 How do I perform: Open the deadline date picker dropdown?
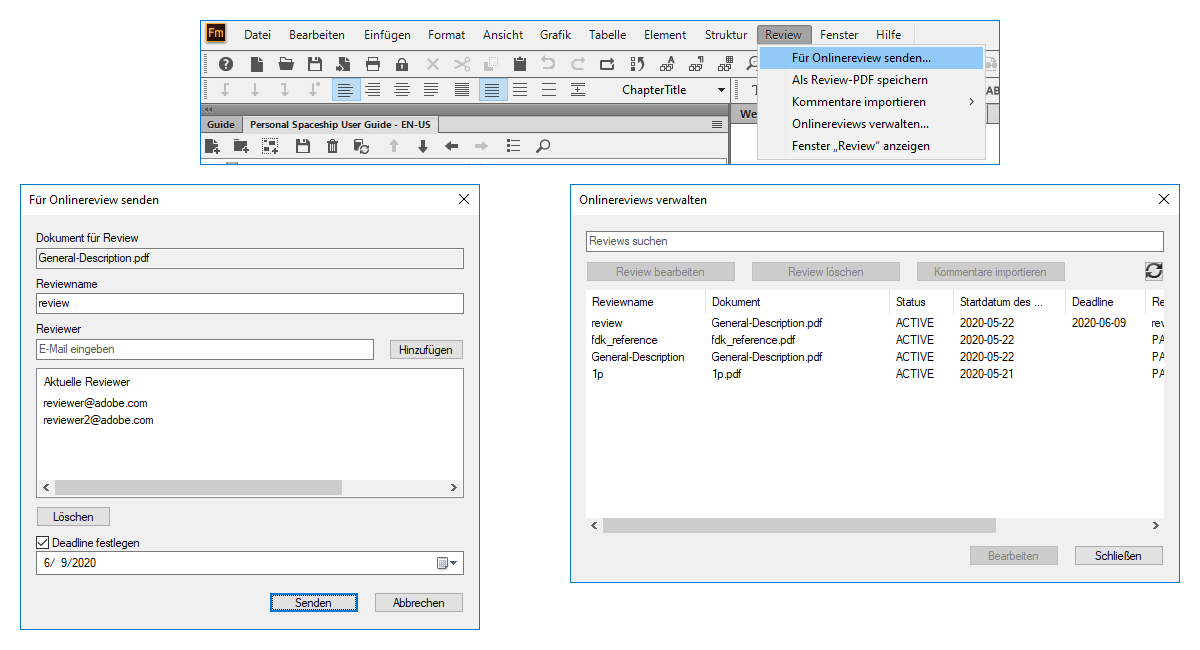click(448, 563)
